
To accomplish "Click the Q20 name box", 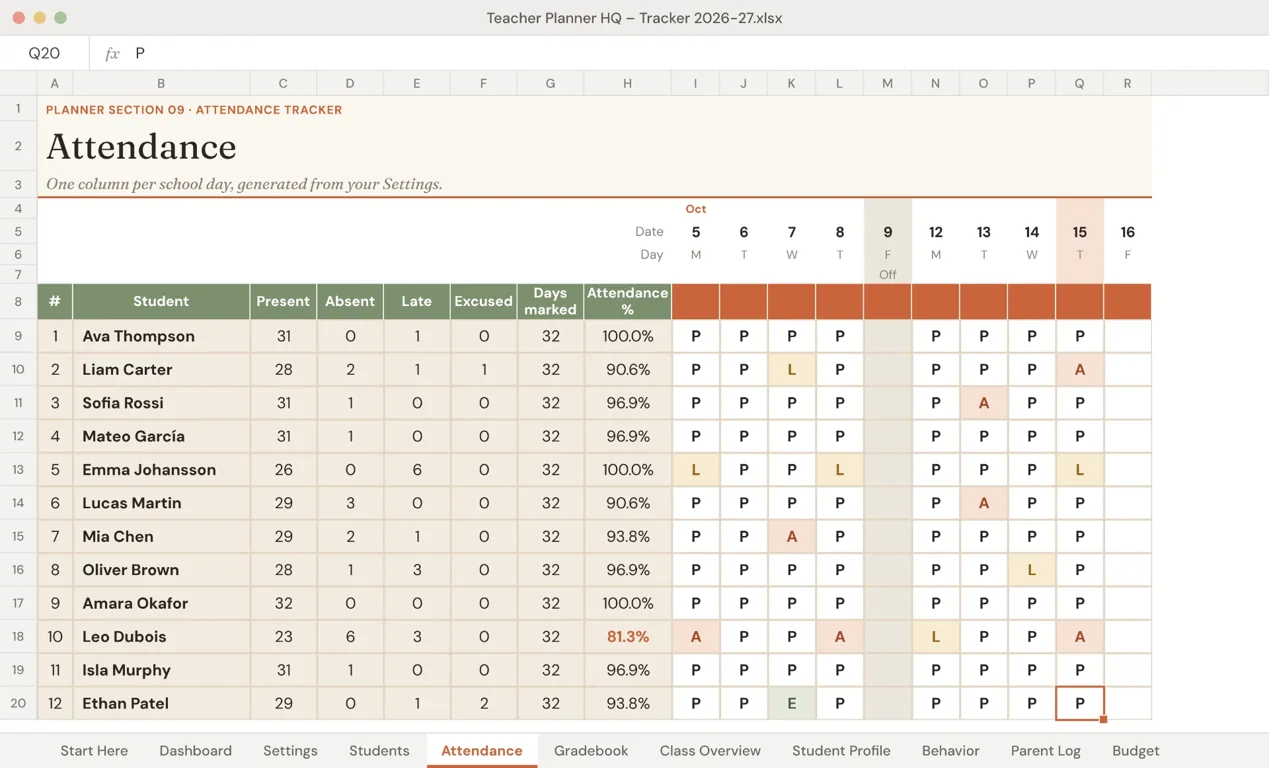I will (x=44, y=53).
